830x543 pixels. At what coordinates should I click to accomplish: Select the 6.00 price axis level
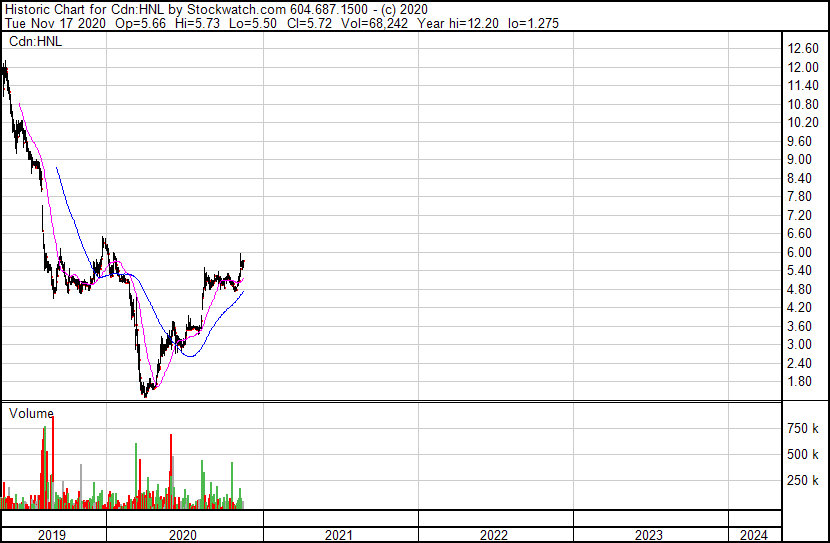coord(799,252)
